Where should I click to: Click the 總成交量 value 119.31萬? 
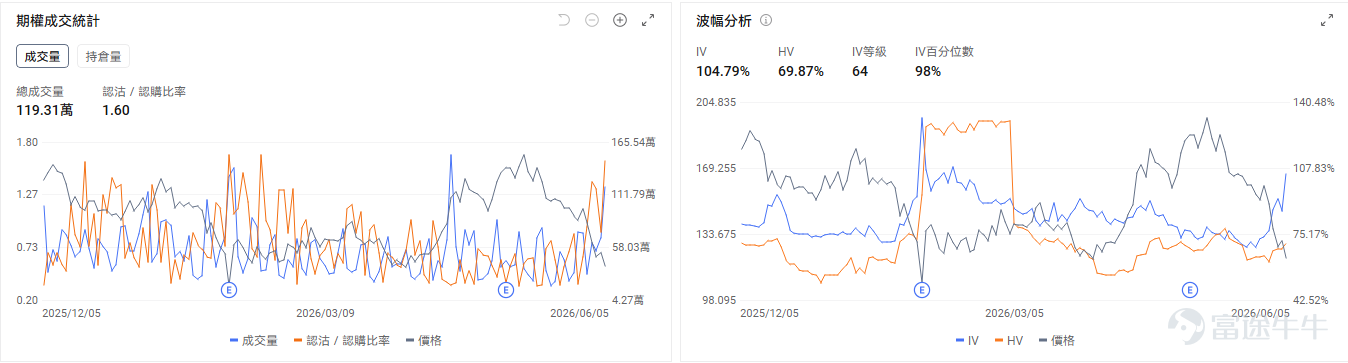pyautogui.click(x=45, y=110)
